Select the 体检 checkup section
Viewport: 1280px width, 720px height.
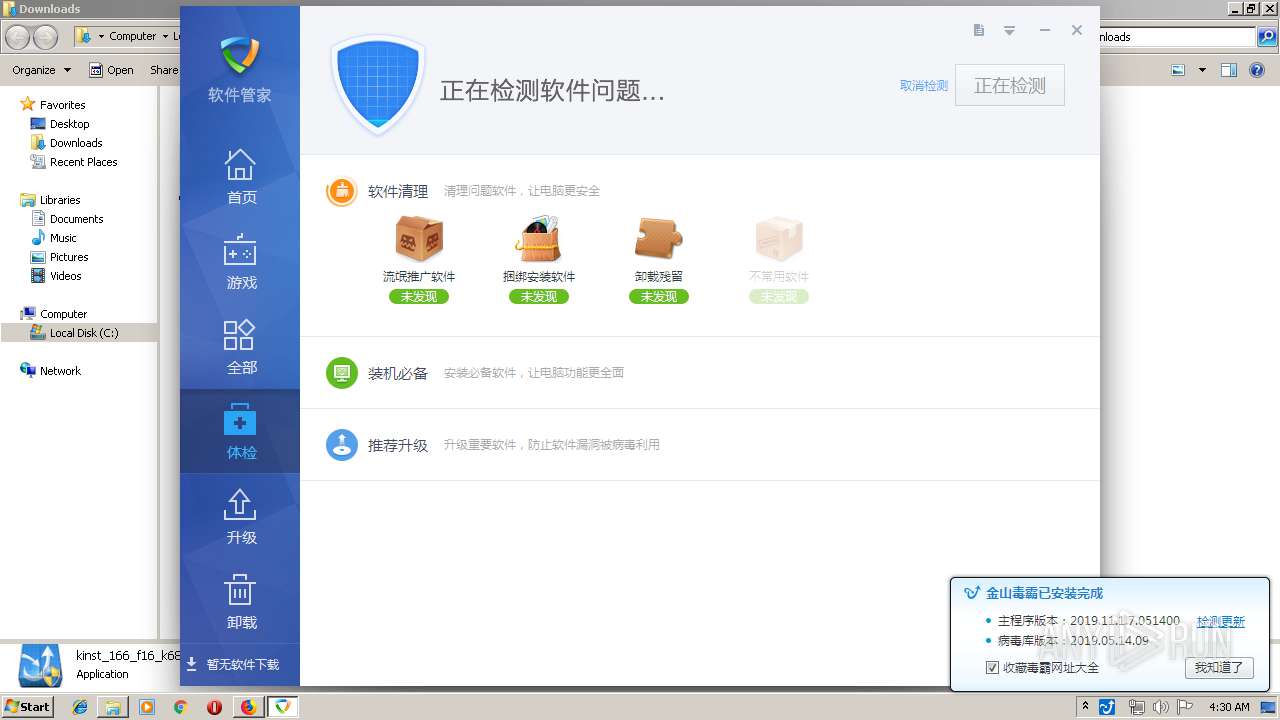[x=240, y=431]
